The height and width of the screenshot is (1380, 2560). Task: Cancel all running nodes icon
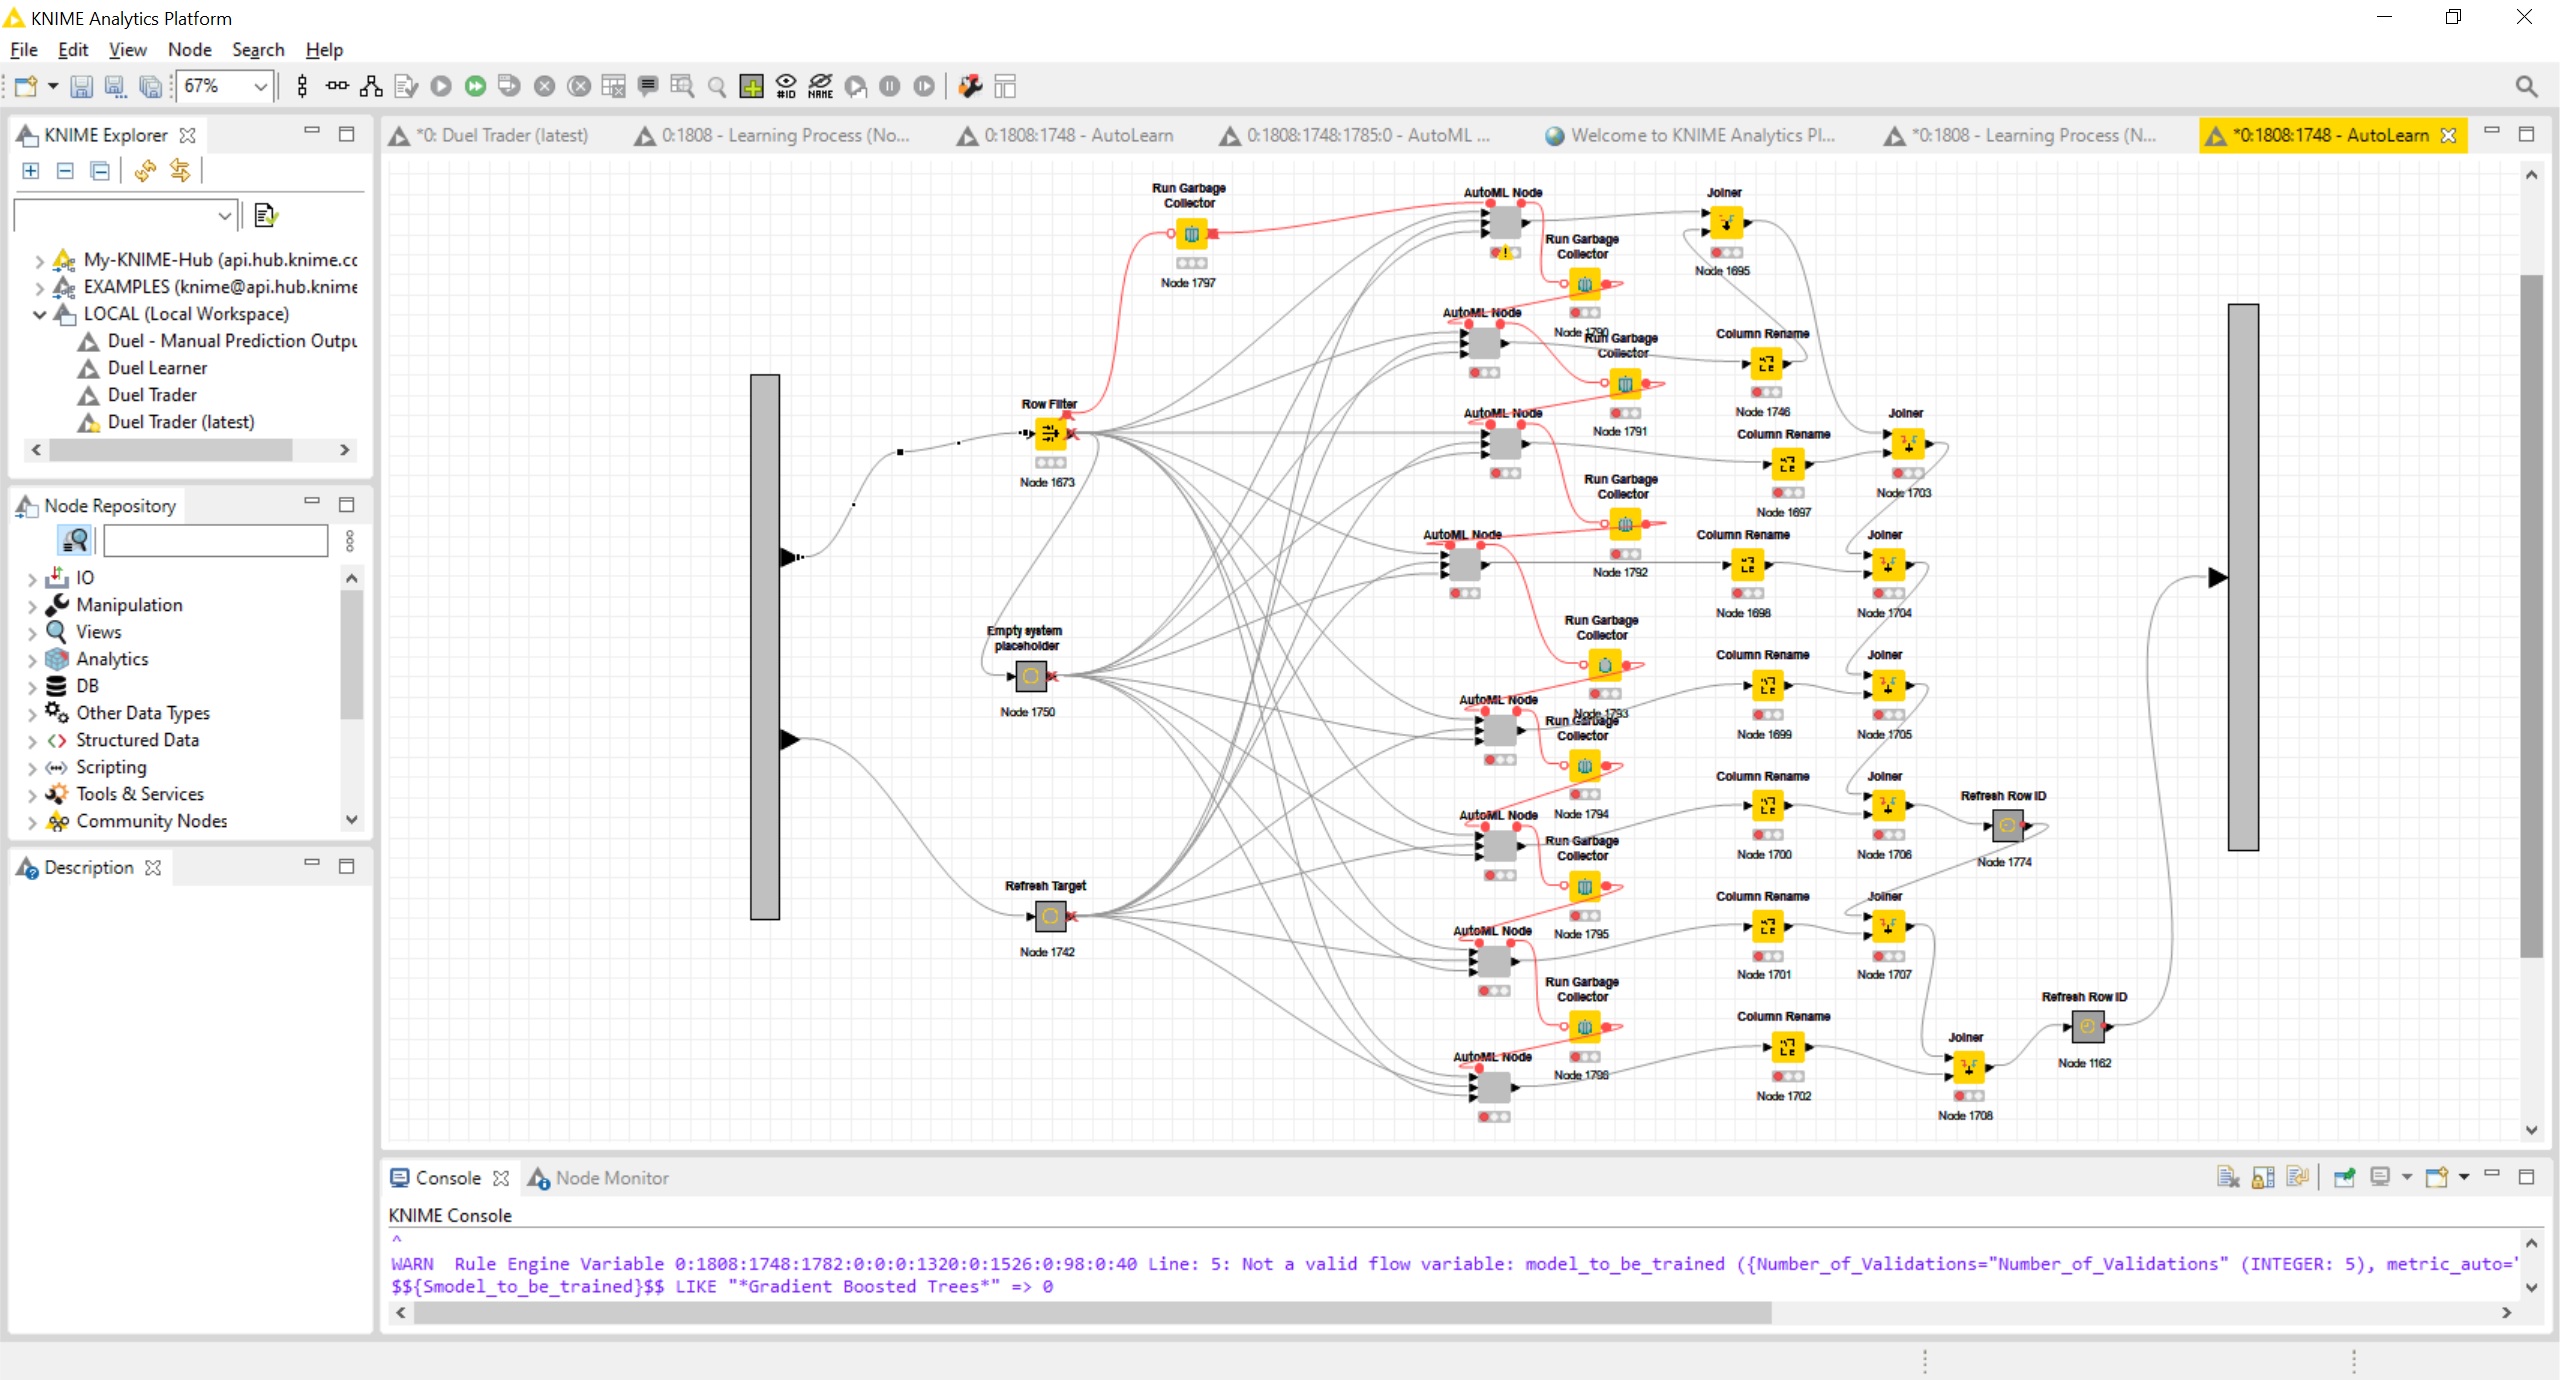pos(579,87)
